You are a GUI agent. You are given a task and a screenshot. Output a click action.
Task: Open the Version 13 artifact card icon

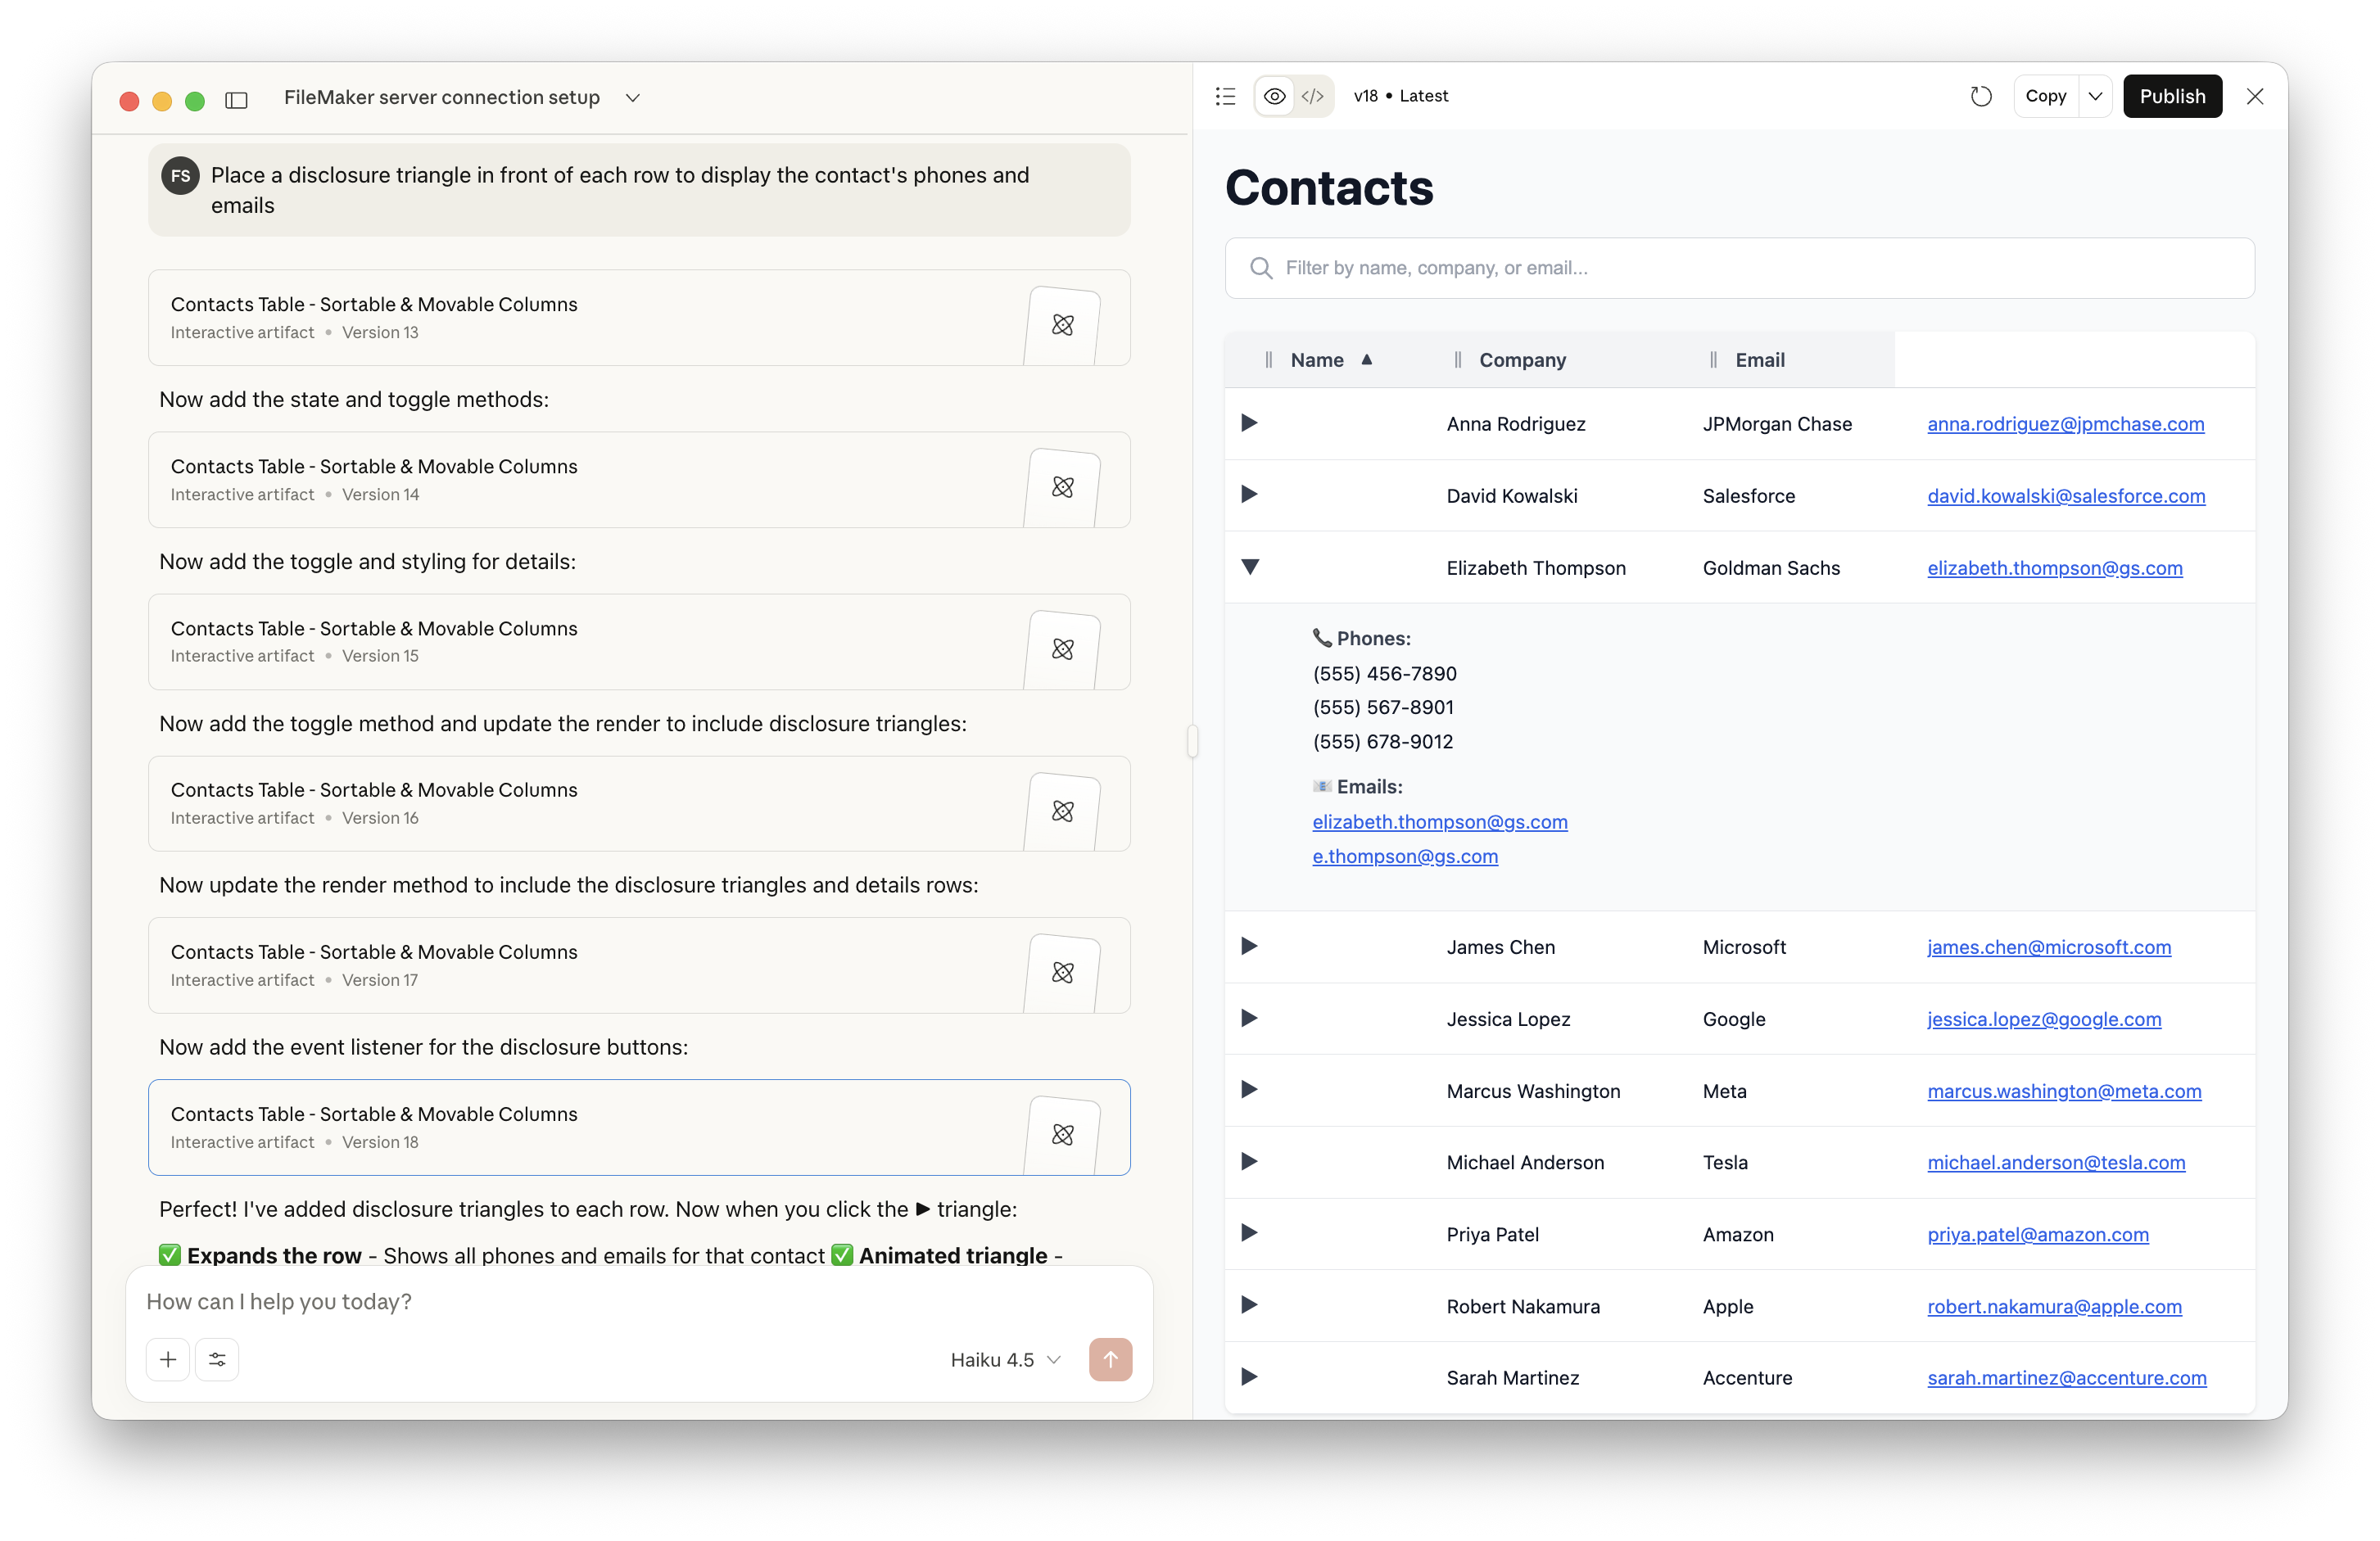[x=1064, y=325]
